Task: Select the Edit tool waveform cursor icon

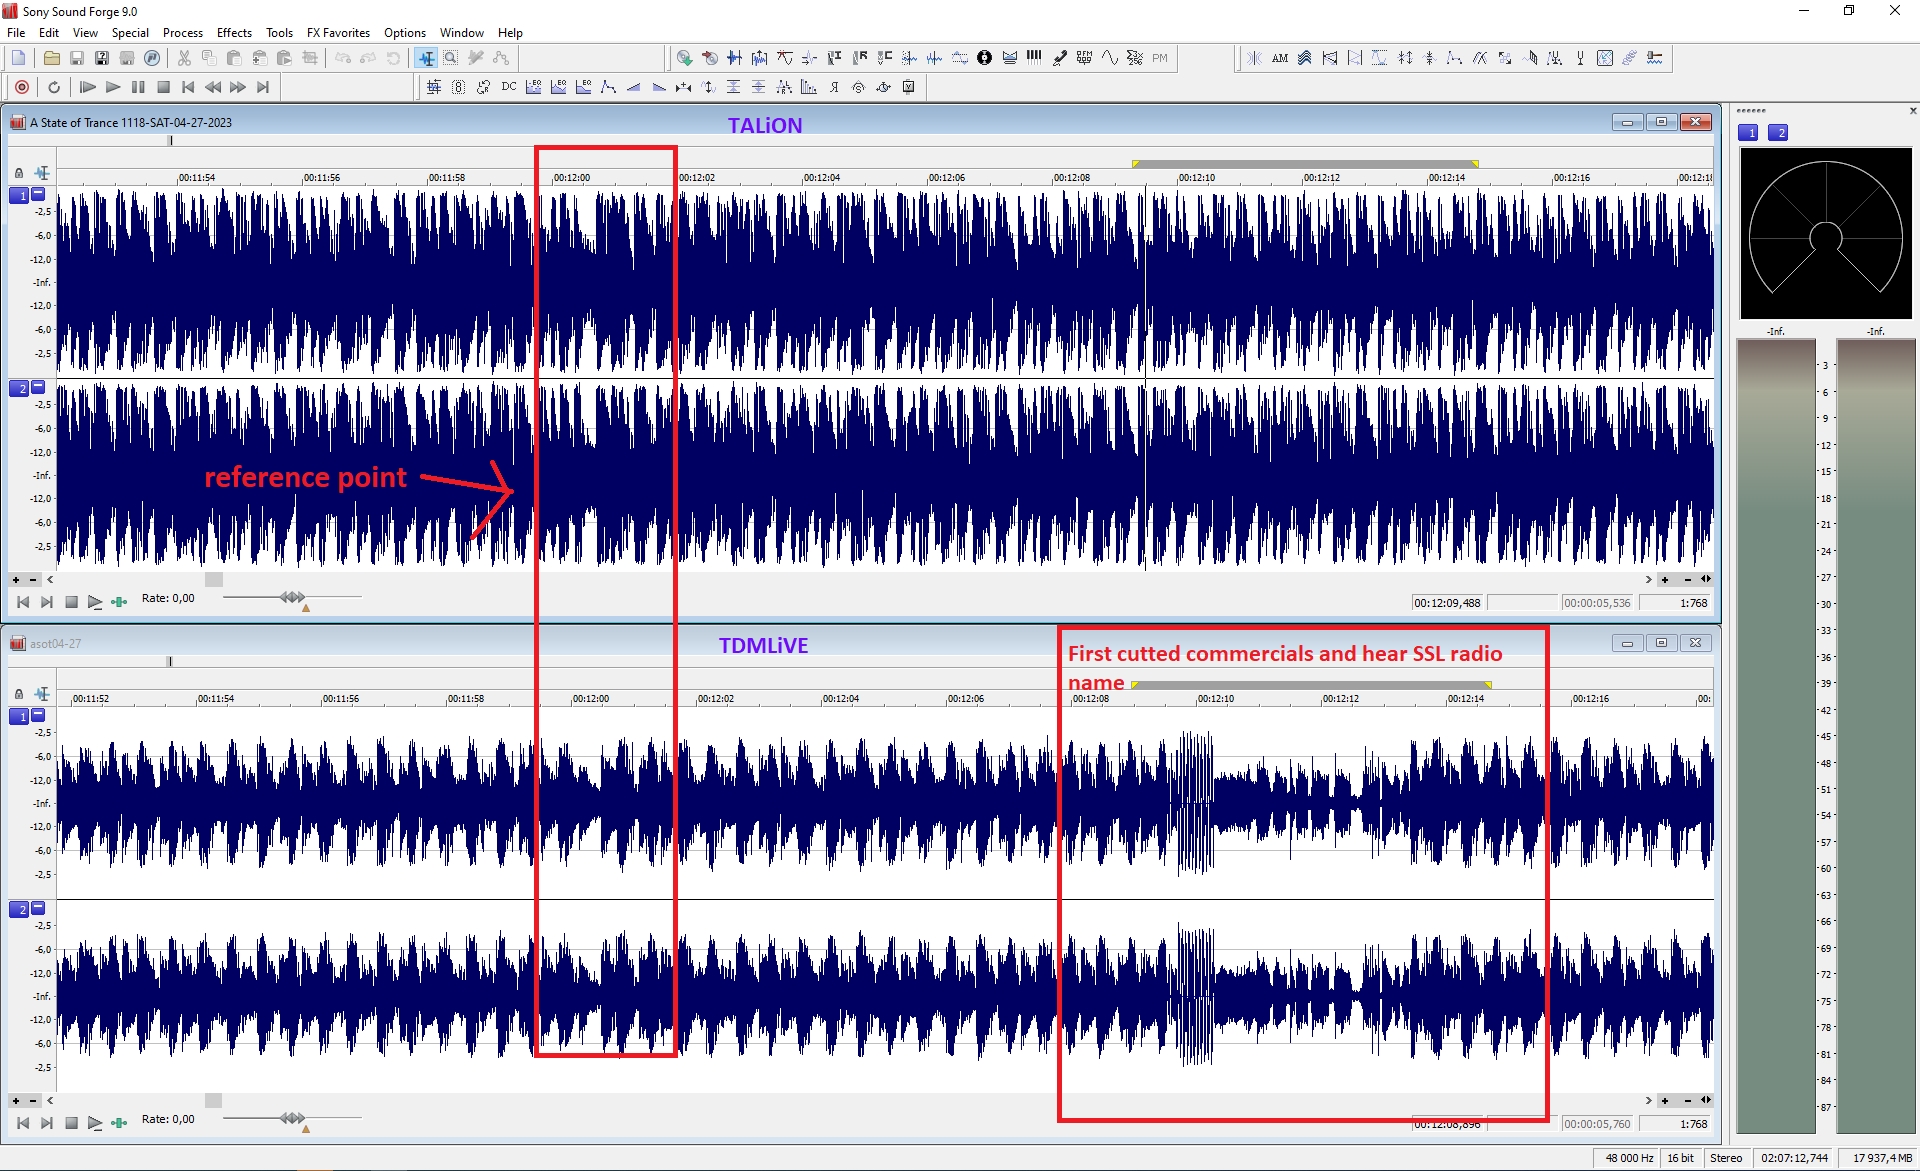Action: point(427,58)
